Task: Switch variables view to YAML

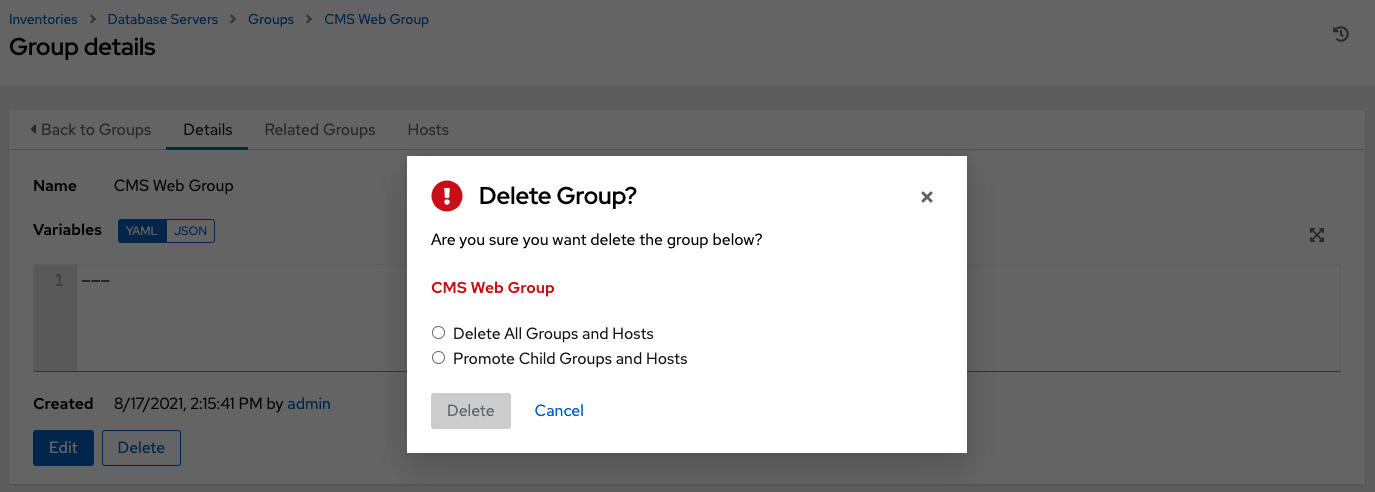Action: 142,231
